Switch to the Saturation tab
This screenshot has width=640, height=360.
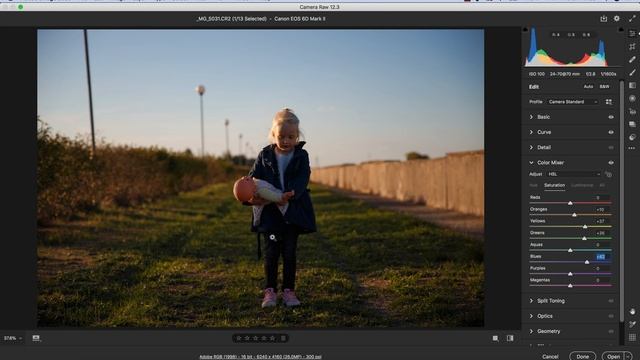click(x=554, y=185)
